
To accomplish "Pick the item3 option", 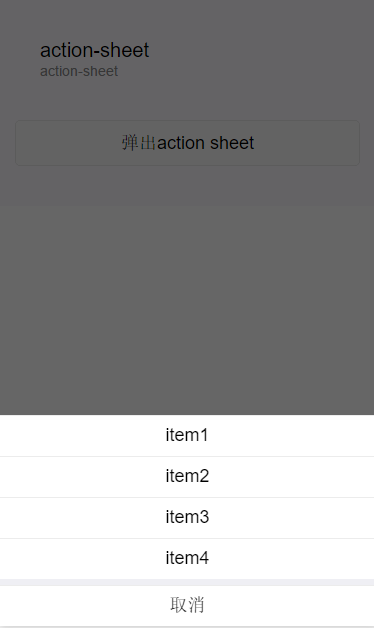I will point(187,518).
